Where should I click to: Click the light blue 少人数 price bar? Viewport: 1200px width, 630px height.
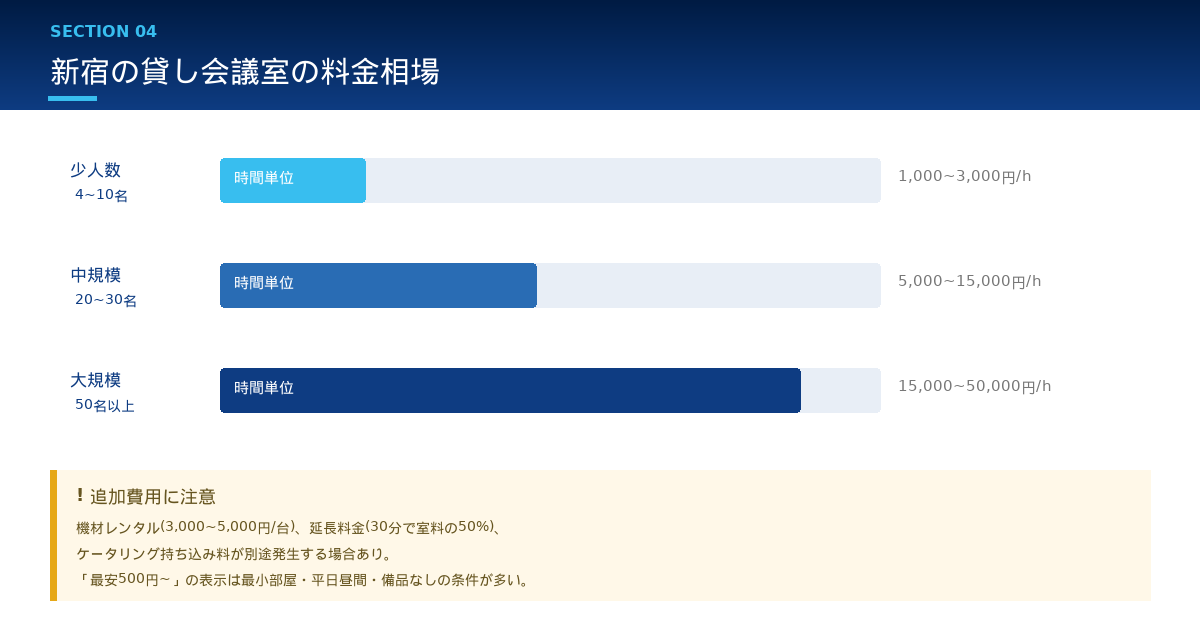coord(293,180)
